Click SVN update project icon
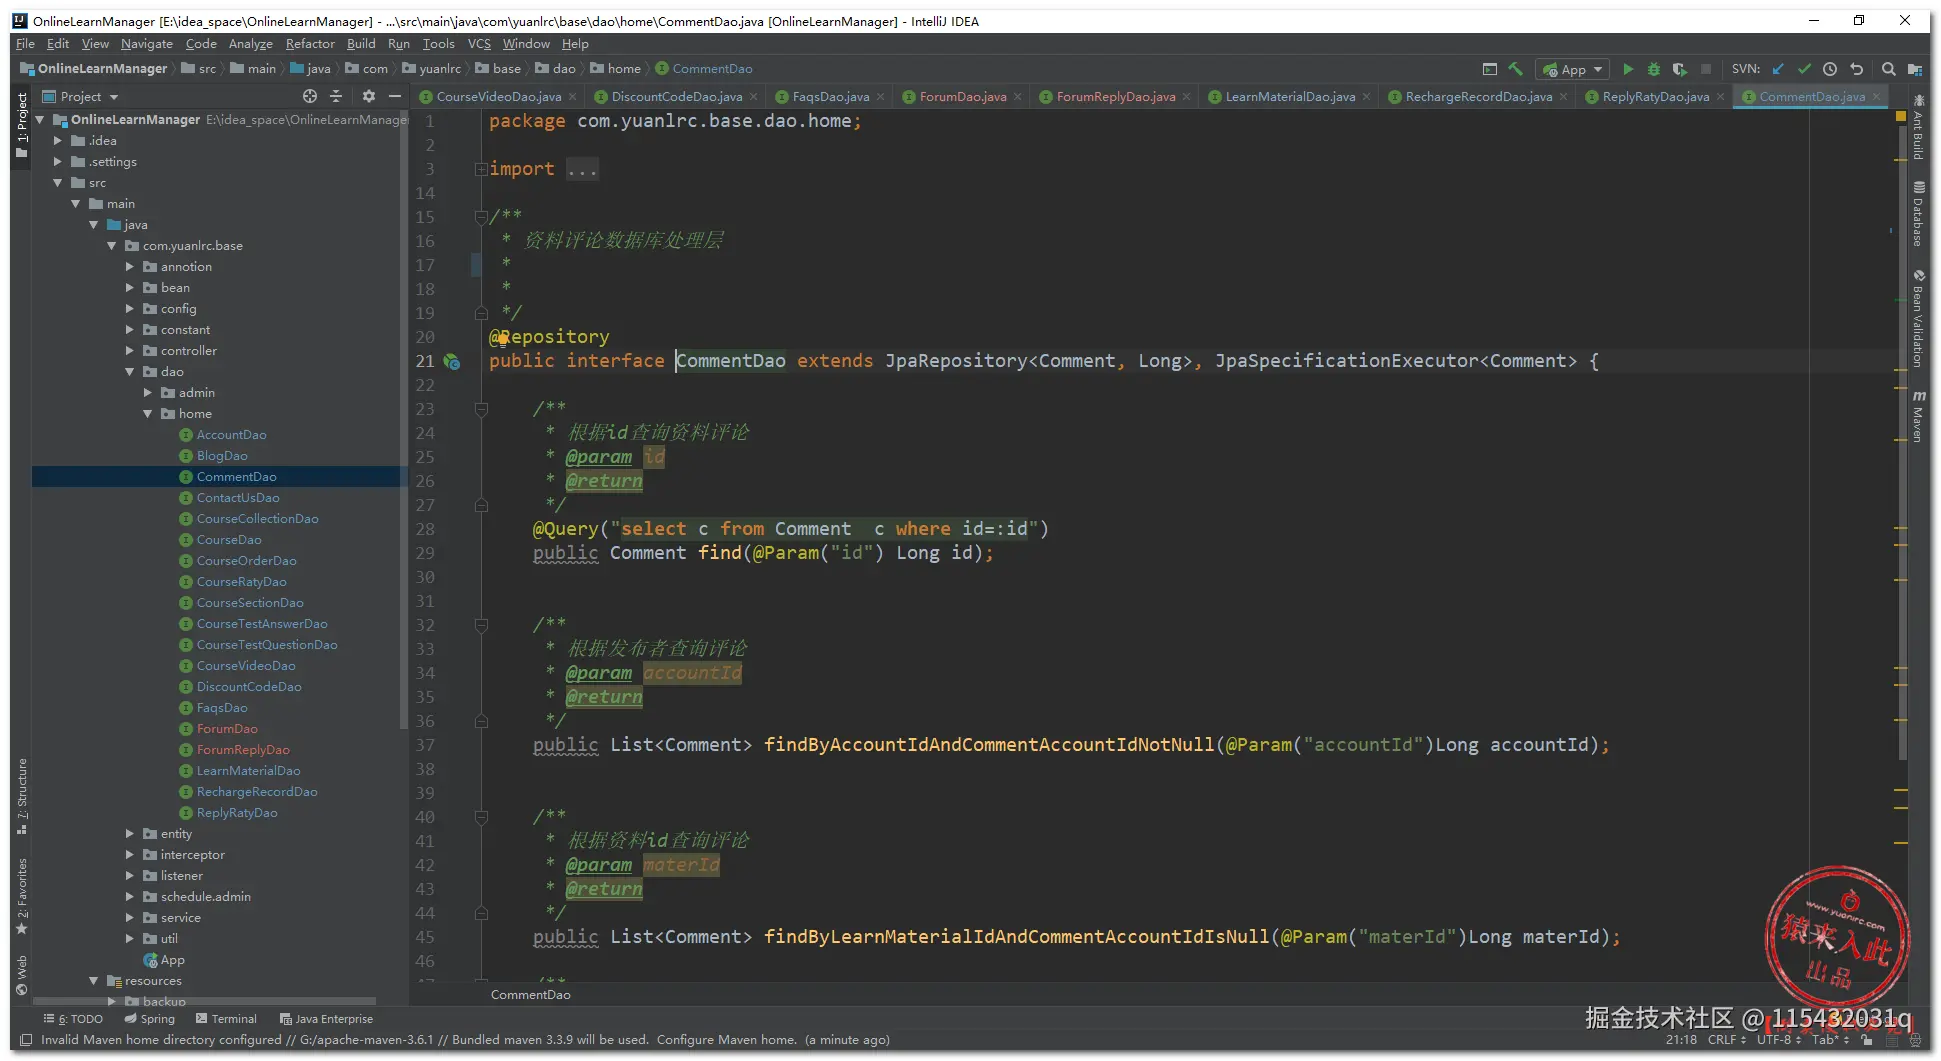1941x1061 pixels. point(1778,69)
